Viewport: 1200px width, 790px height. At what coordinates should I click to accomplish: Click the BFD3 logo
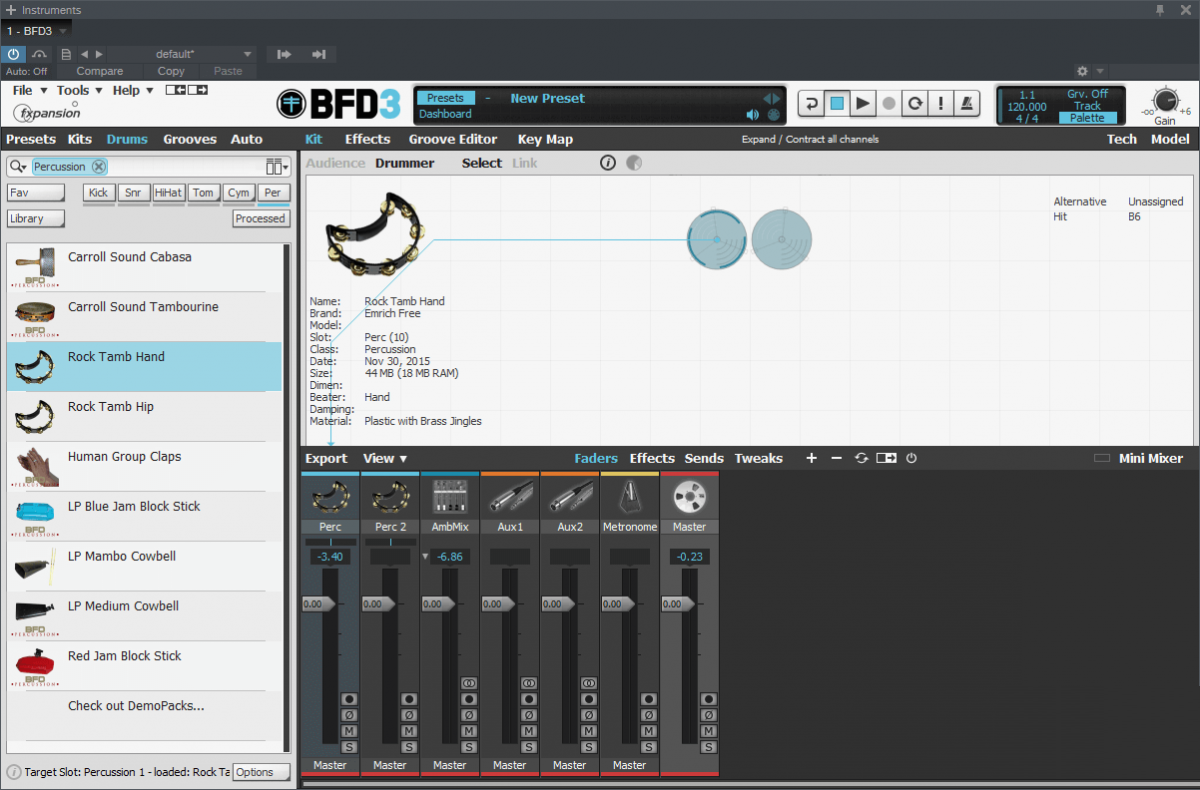tap(338, 103)
